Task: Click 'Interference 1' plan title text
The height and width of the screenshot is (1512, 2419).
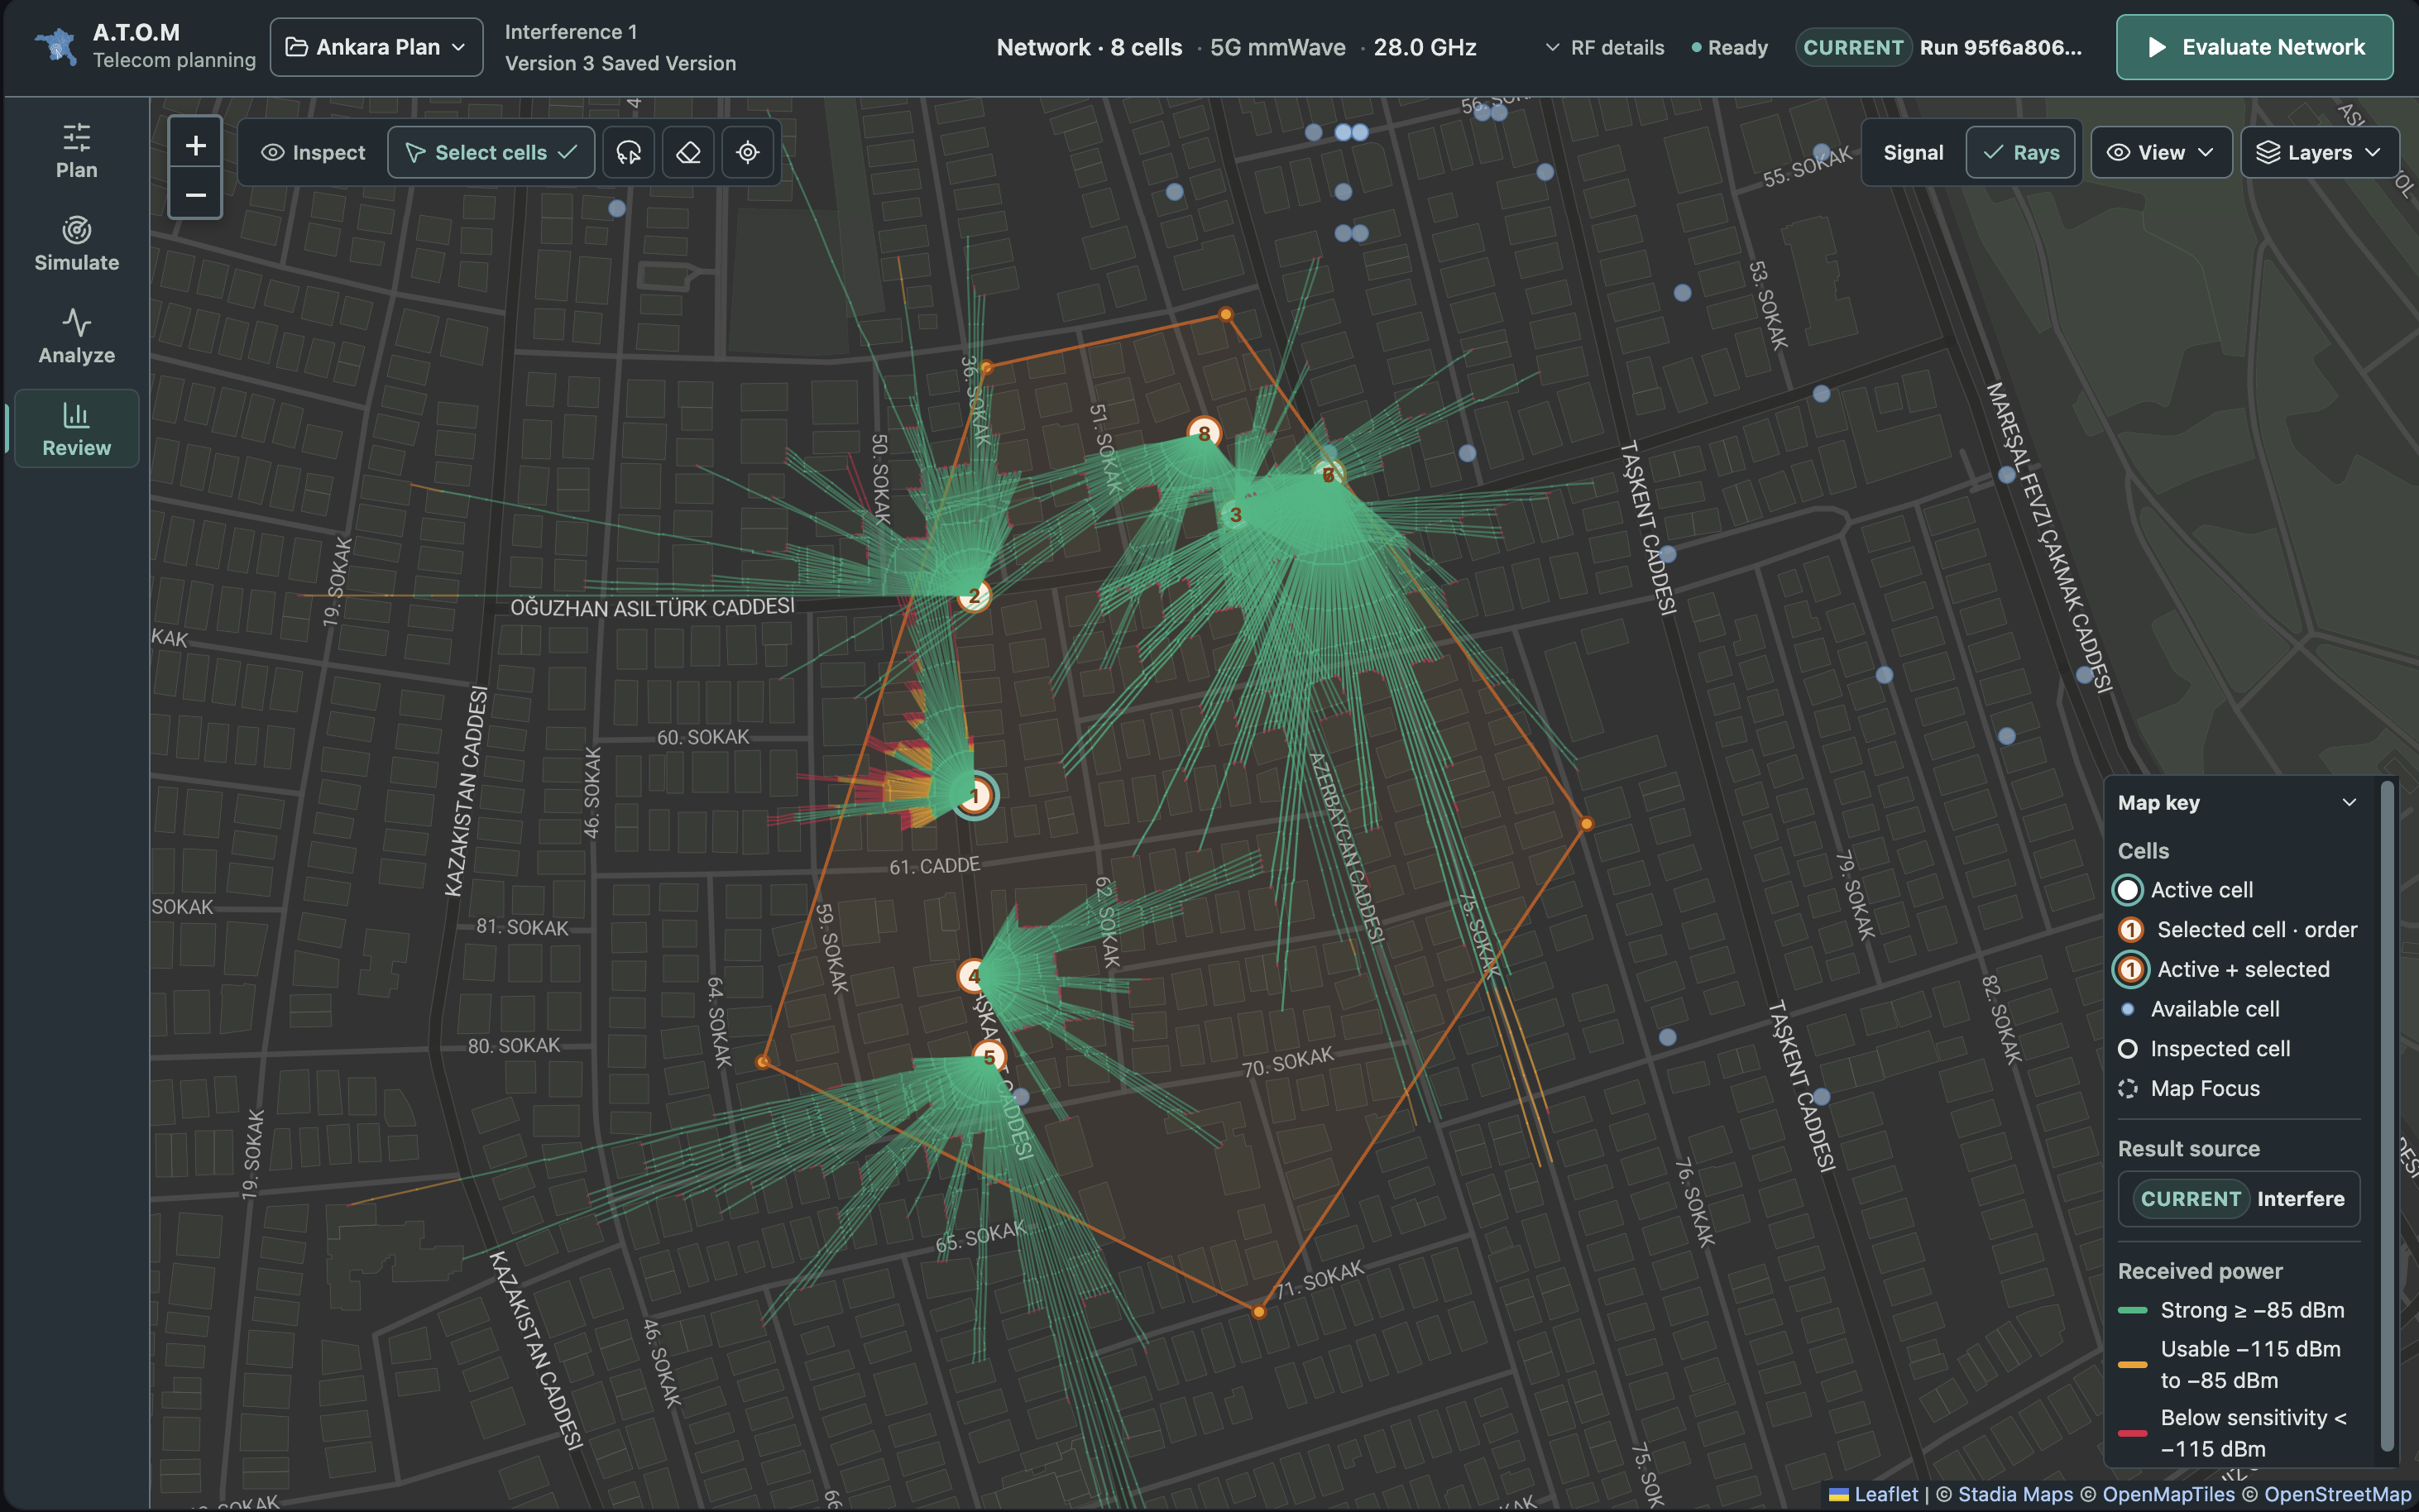Action: coord(570,32)
